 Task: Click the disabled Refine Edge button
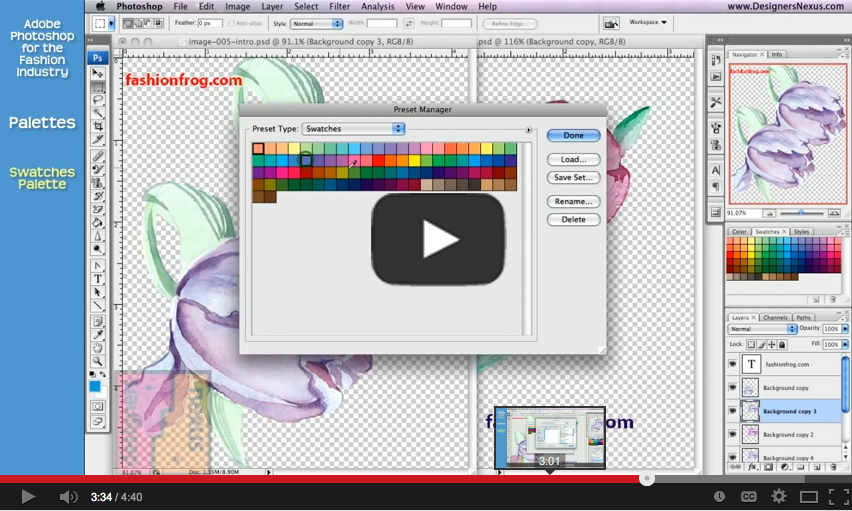pyautogui.click(x=510, y=23)
